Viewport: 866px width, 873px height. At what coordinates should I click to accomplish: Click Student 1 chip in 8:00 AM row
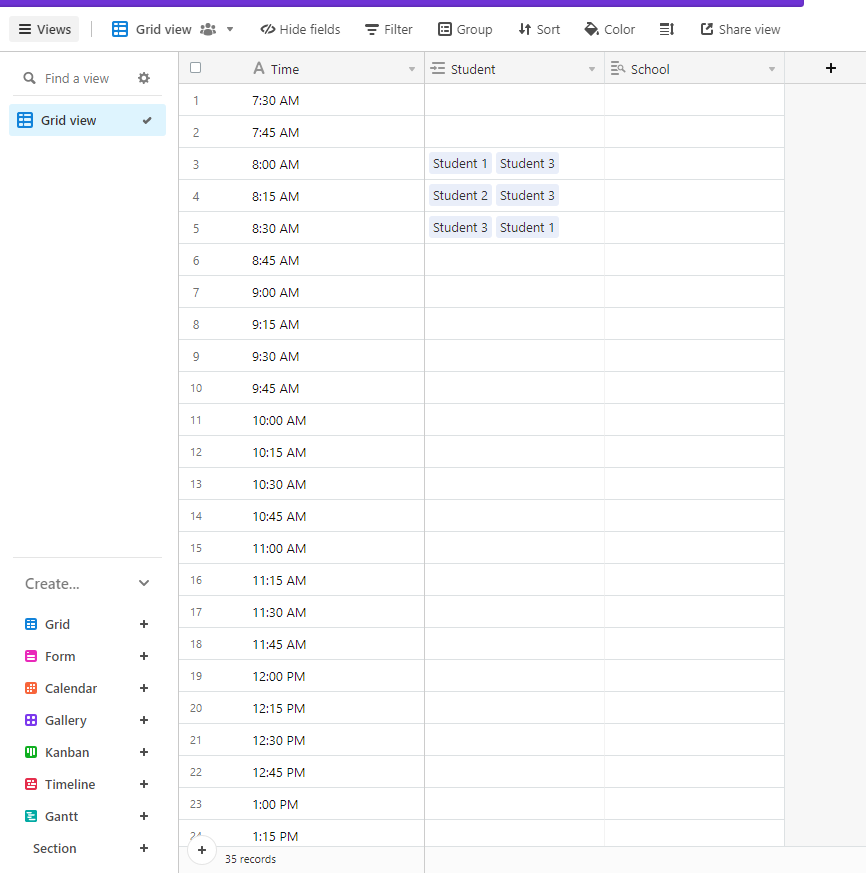click(460, 164)
